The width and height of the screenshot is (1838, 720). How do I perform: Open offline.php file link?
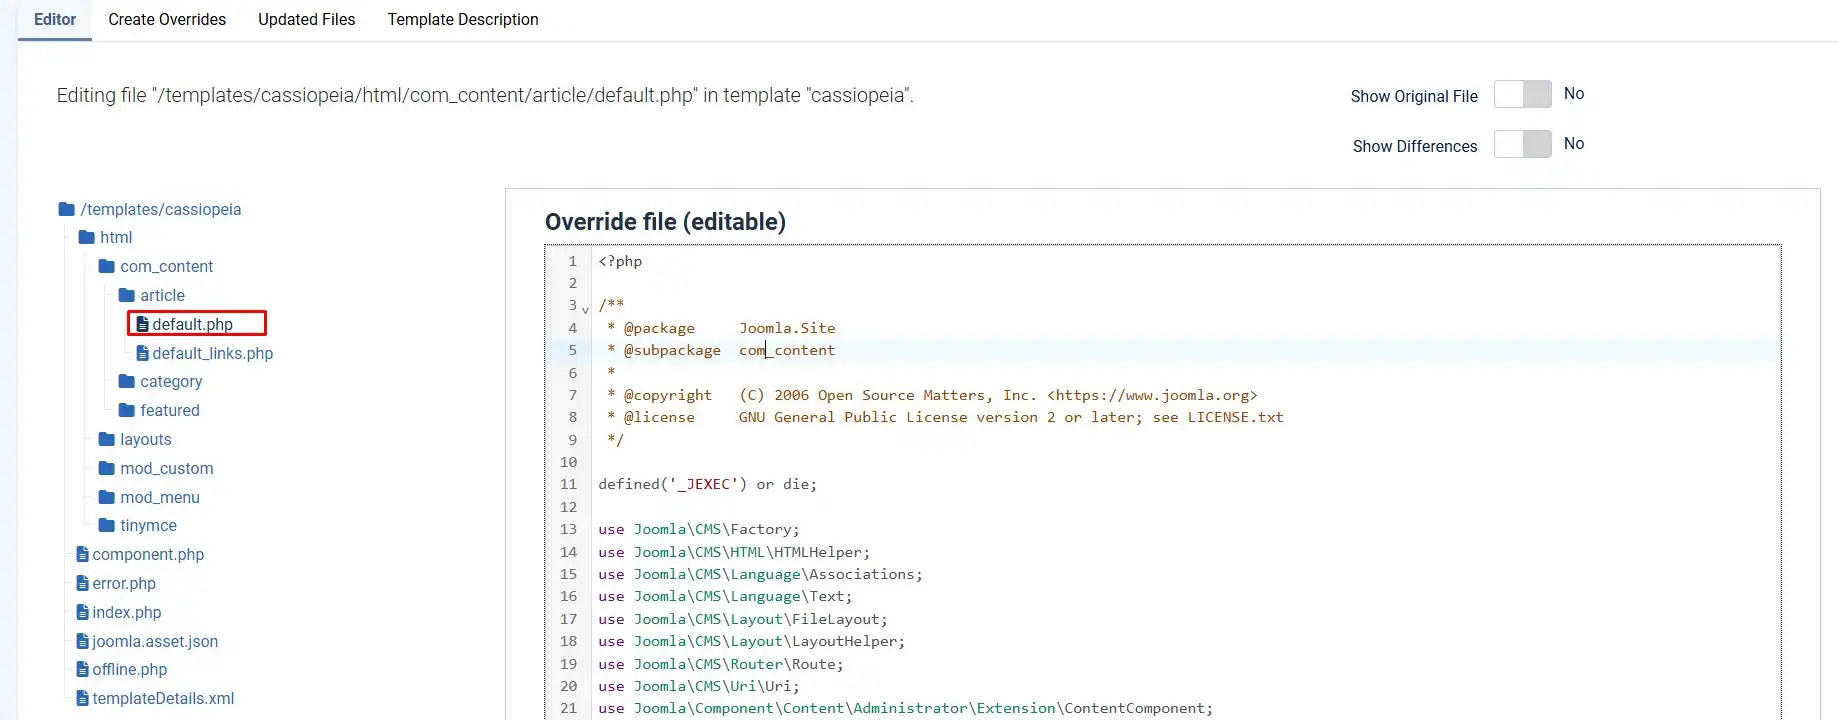[x=130, y=669]
